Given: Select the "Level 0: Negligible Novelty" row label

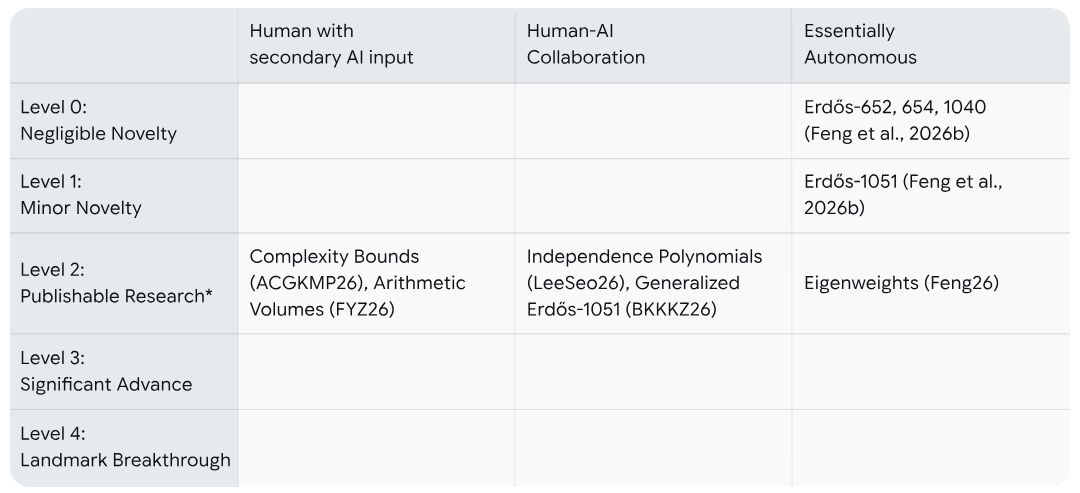Looking at the screenshot, I should tap(98, 120).
